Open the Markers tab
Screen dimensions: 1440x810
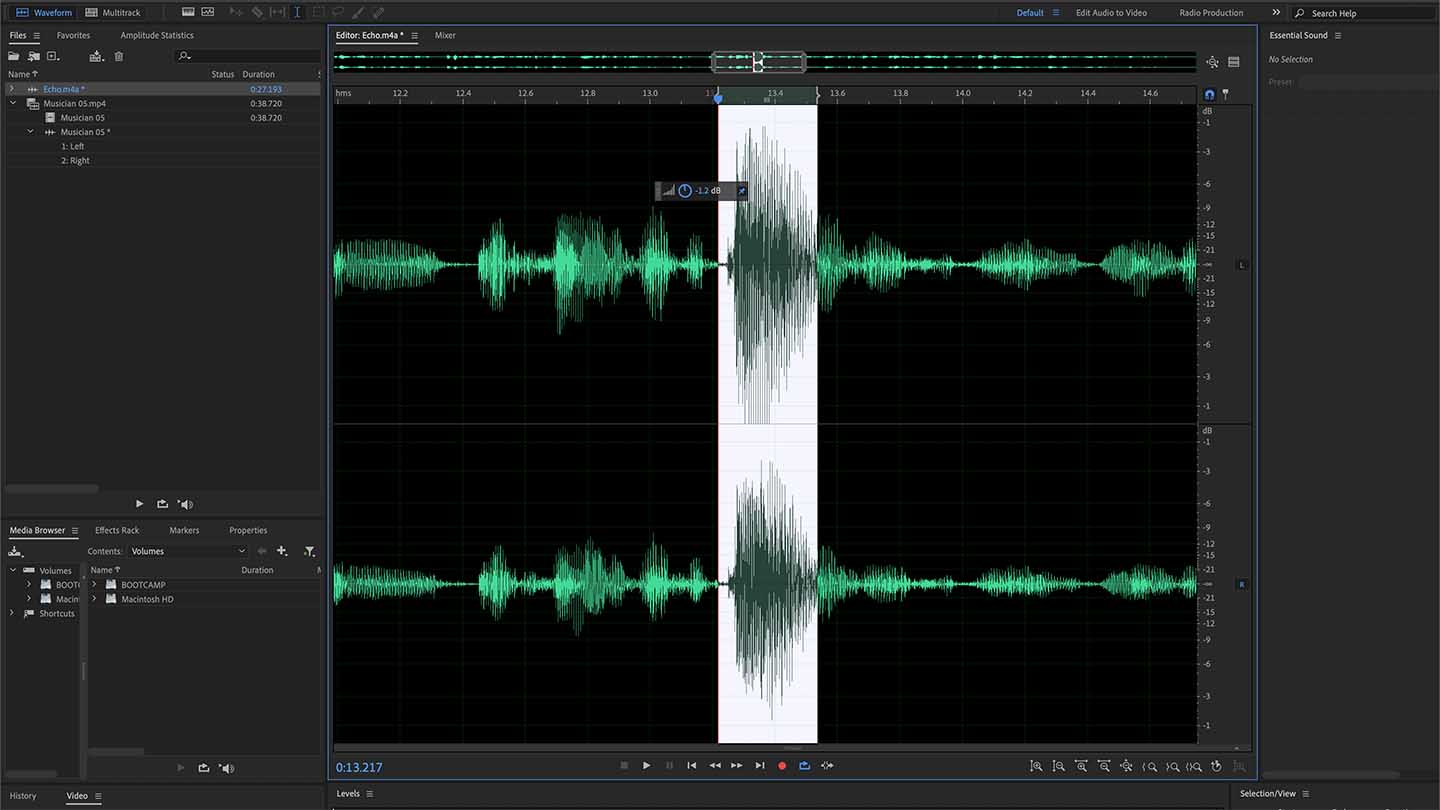184,530
